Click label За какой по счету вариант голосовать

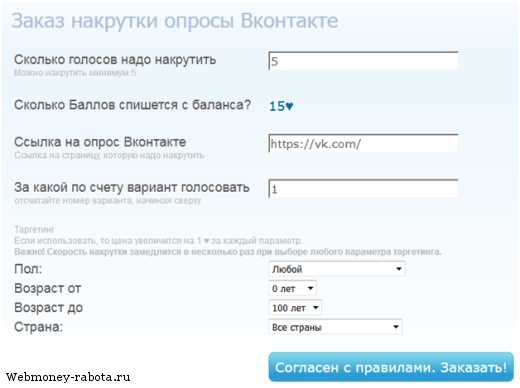coord(132,187)
